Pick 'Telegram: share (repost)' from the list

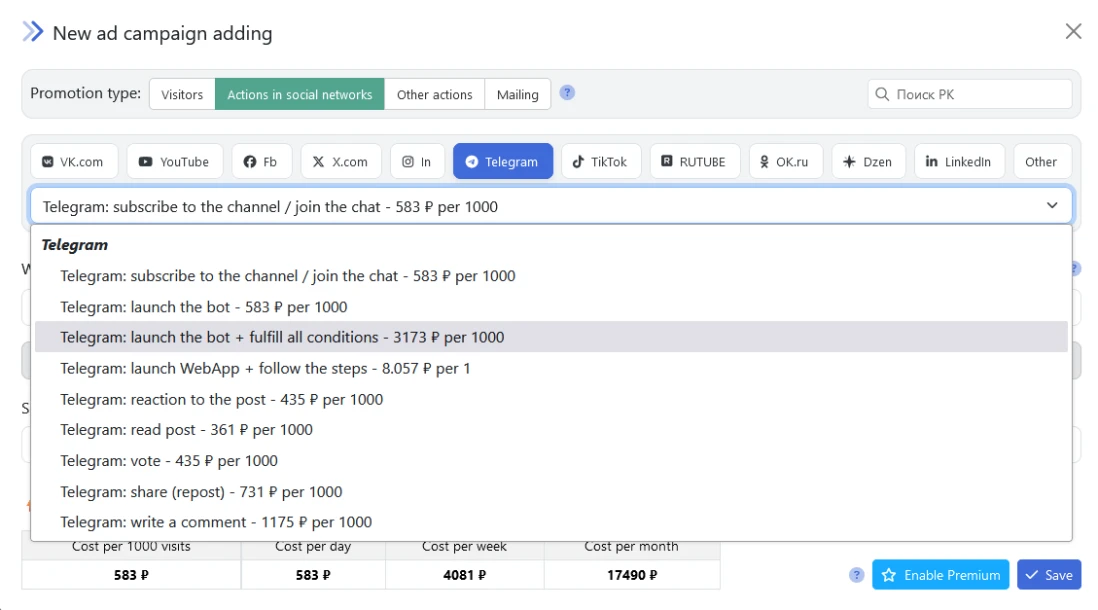pos(201,492)
